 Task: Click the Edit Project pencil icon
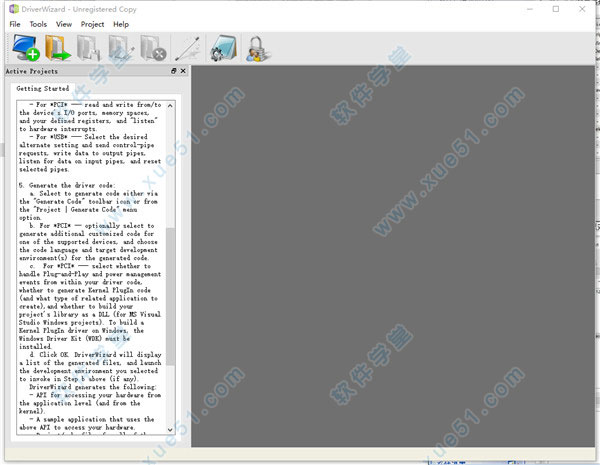click(x=121, y=48)
